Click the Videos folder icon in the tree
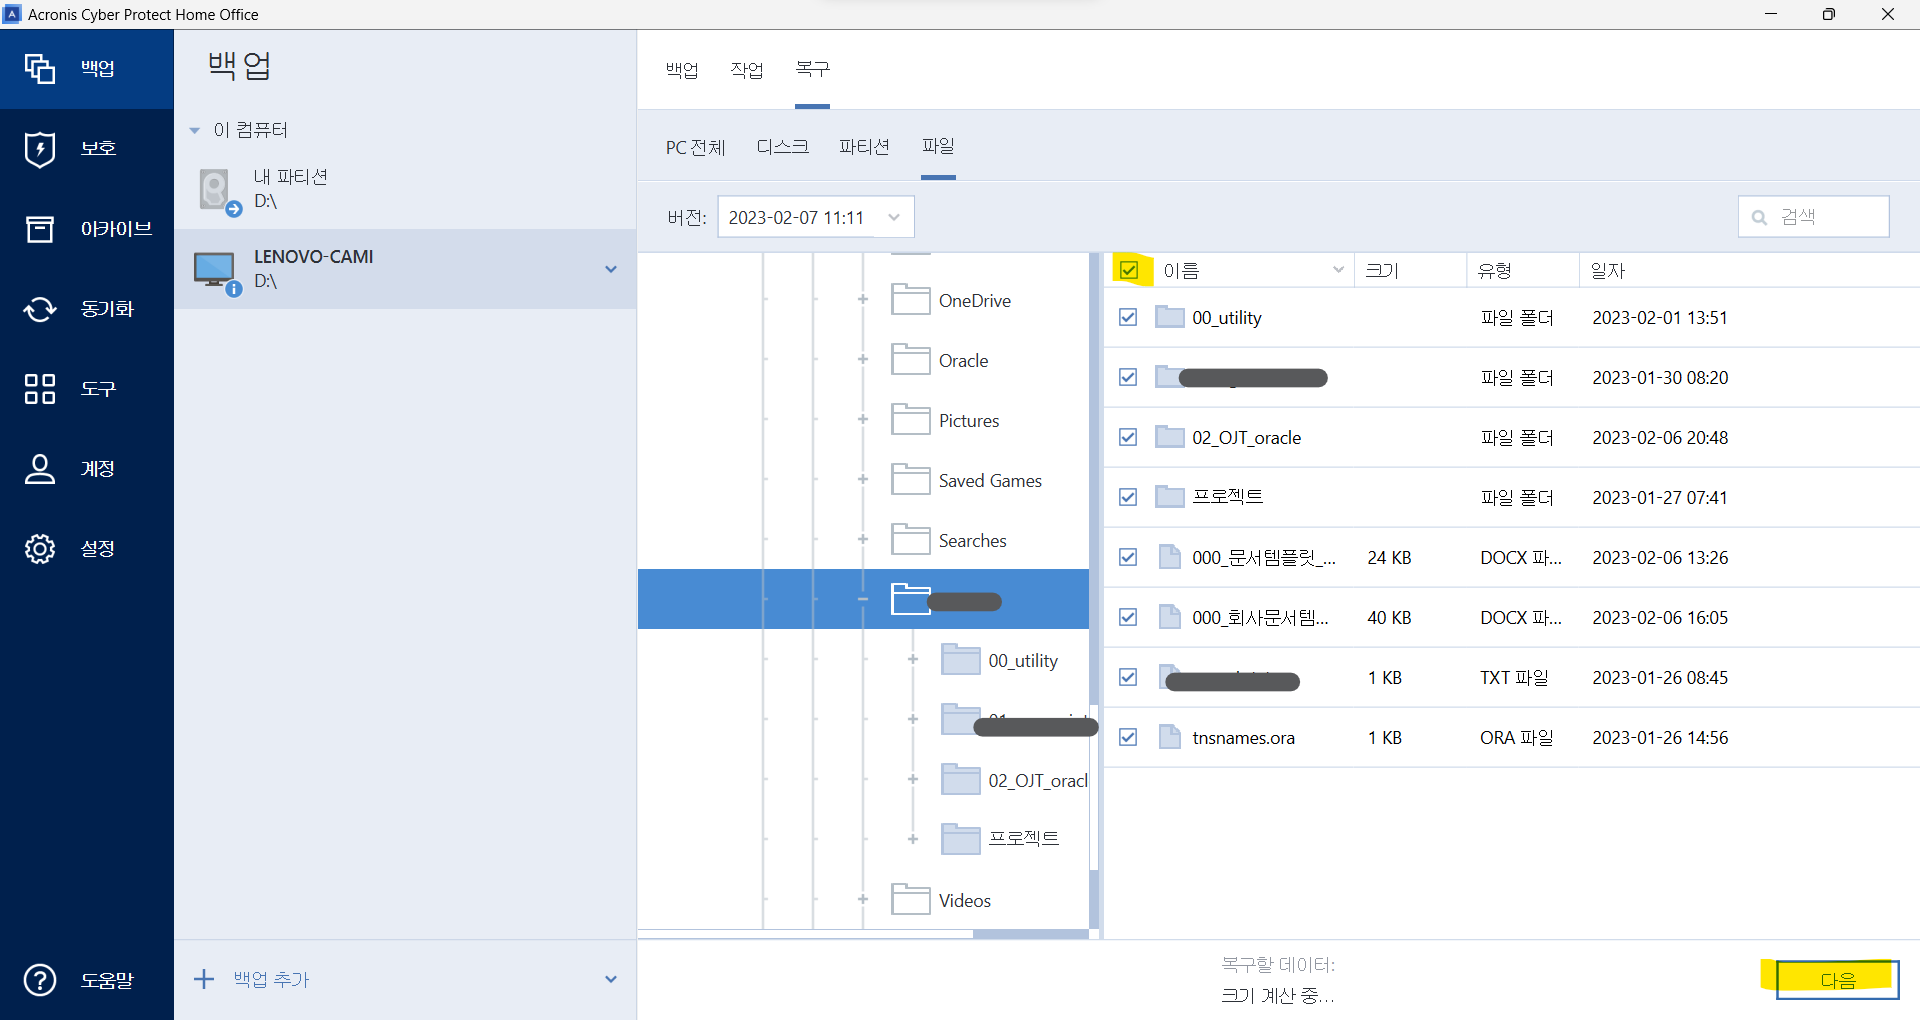The width and height of the screenshot is (1920, 1020). 910,899
